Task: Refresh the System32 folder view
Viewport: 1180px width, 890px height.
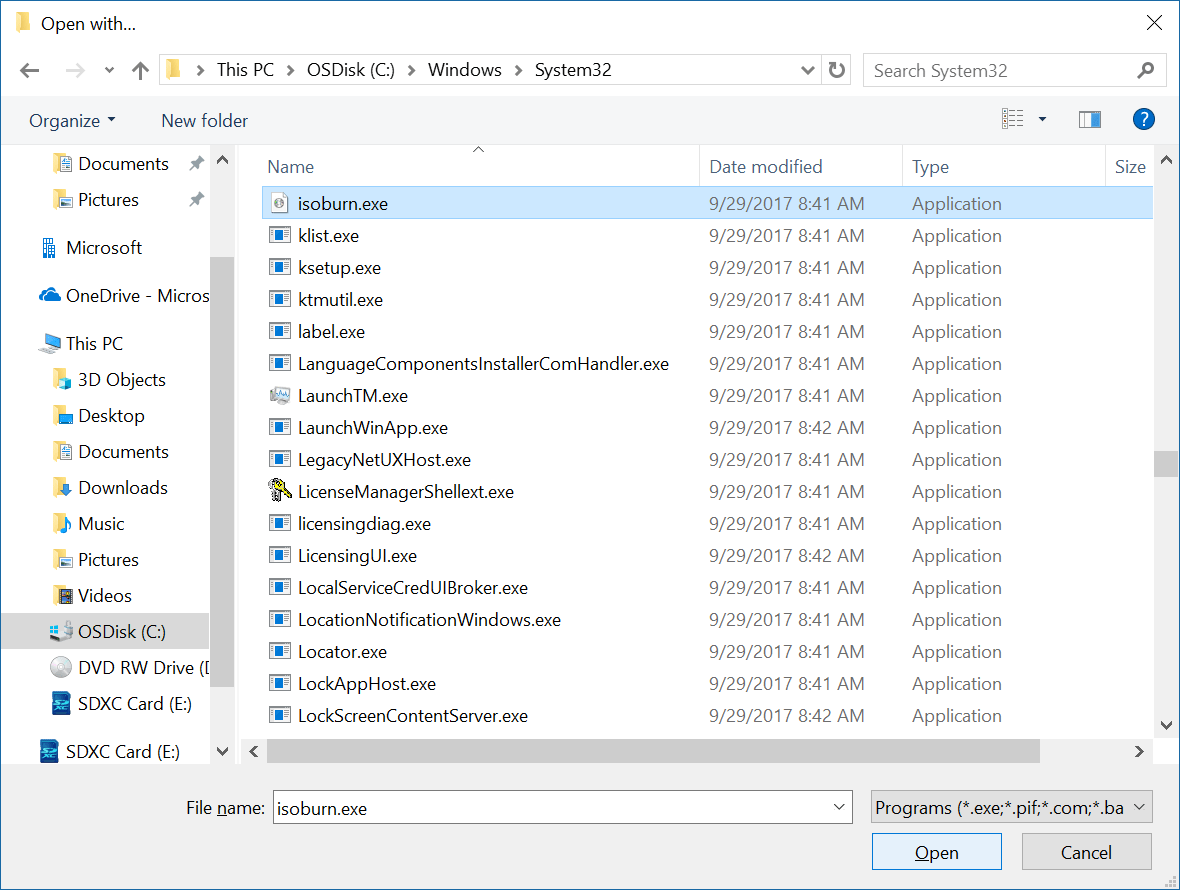Action: tap(836, 70)
